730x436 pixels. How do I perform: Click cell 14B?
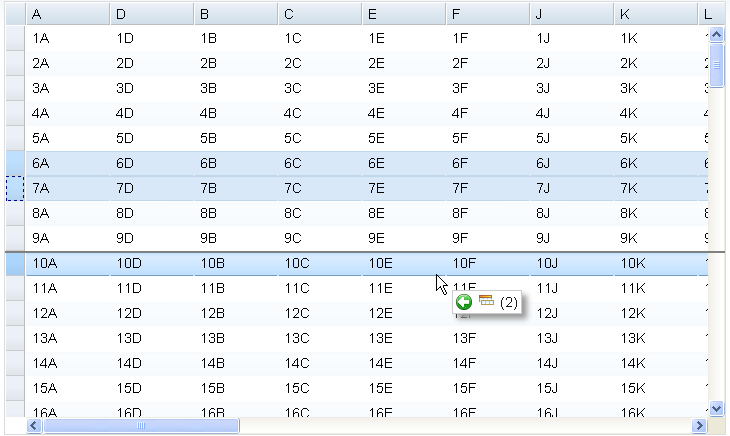click(x=236, y=363)
